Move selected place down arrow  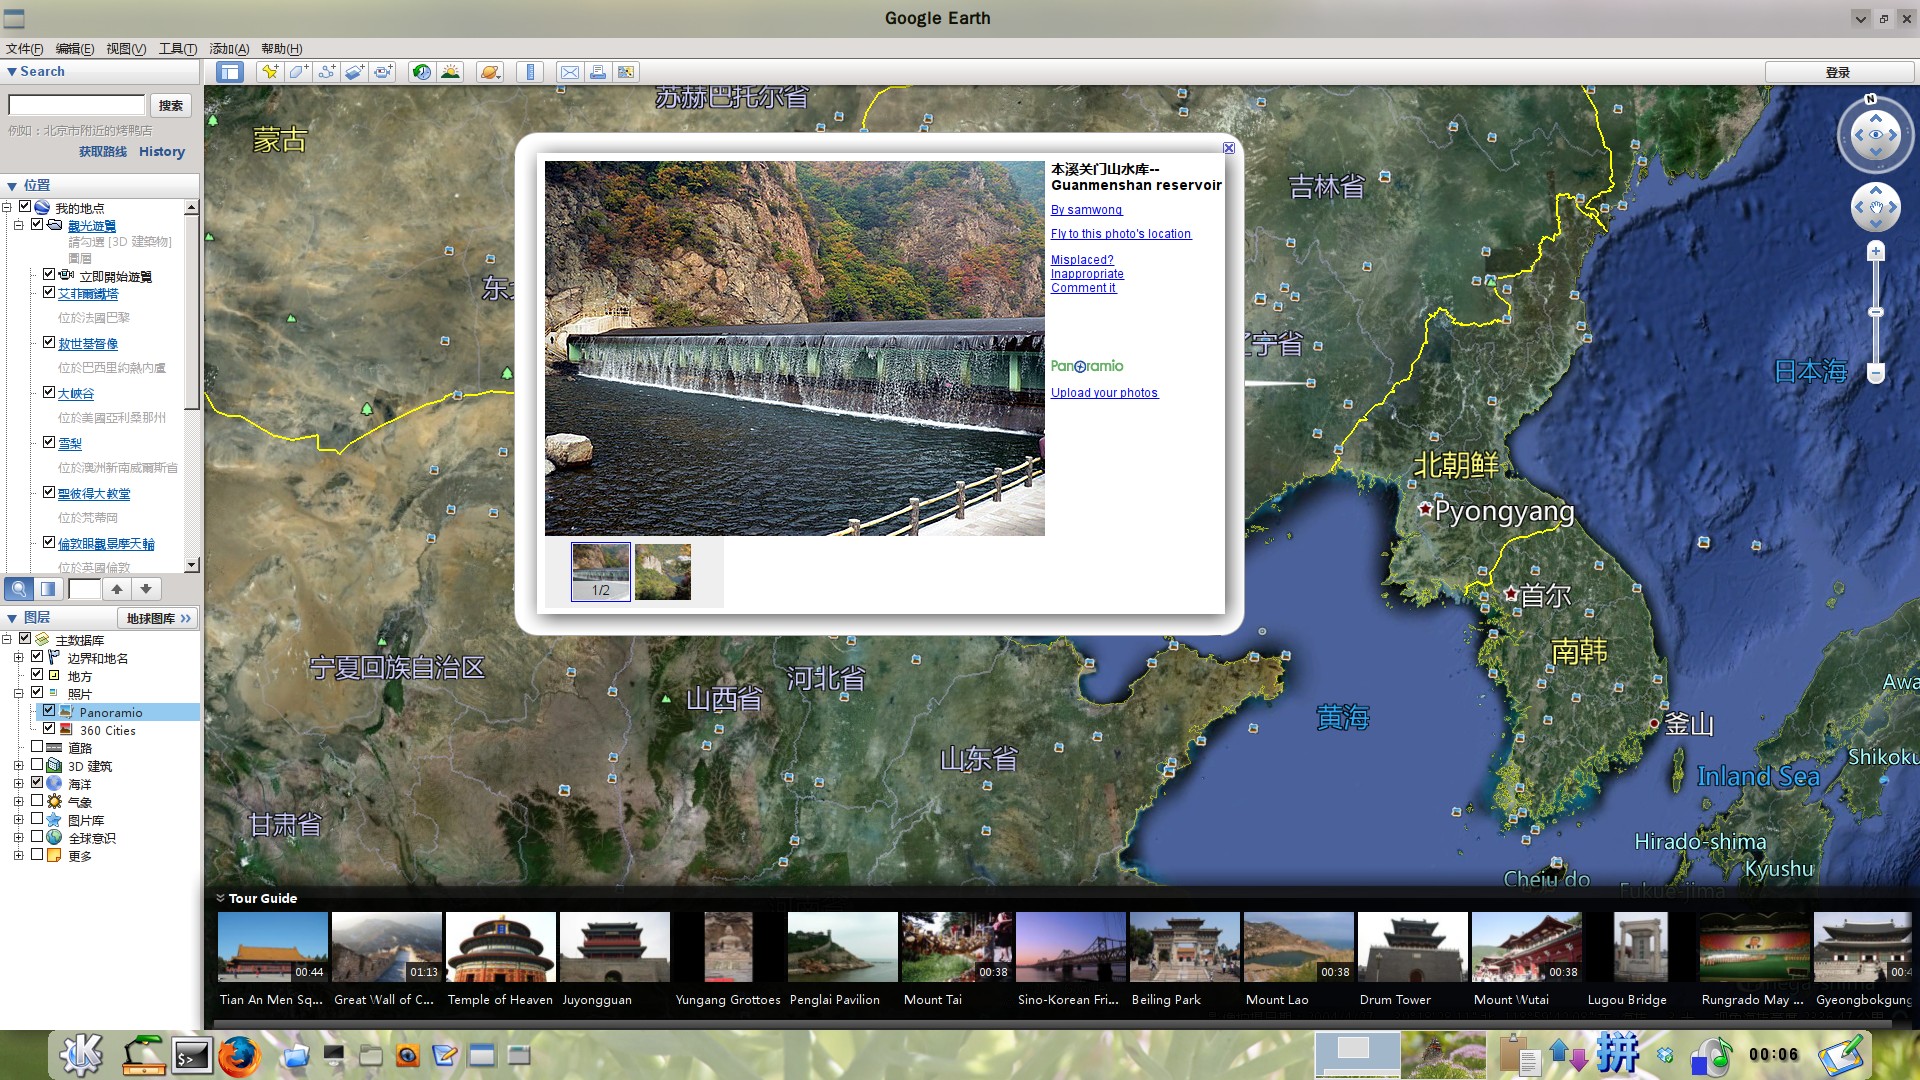pos(146,589)
